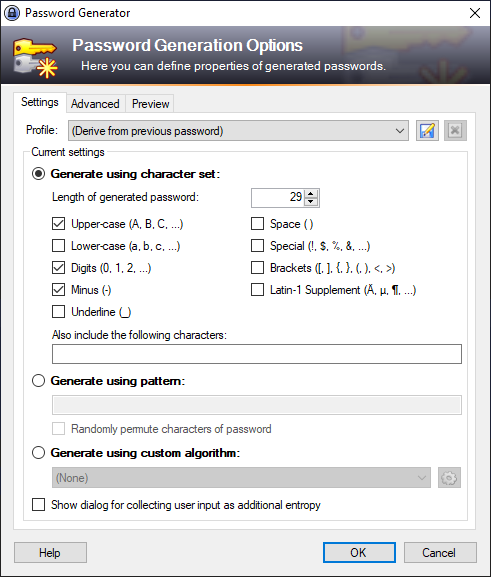This screenshot has height=577, width=491.
Task: Toggle the additional entropy dialog checkbox
Action: point(38,505)
